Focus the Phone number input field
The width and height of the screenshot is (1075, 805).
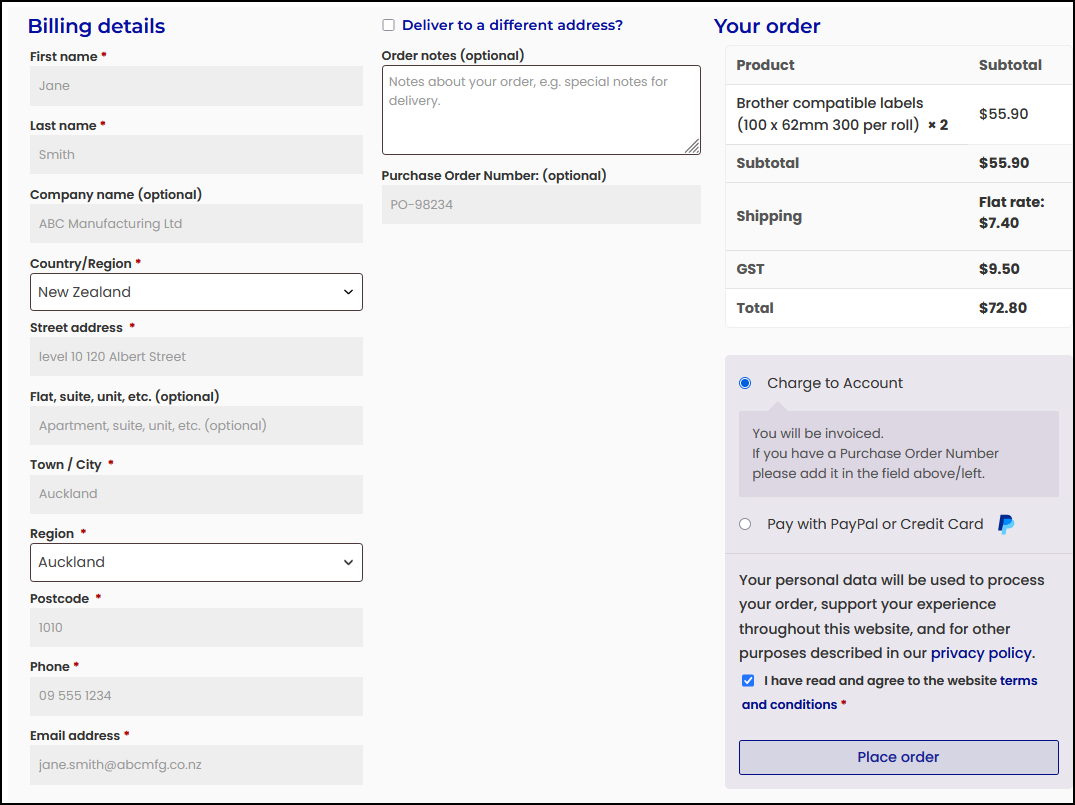pyautogui.click(x=196, y=696)
